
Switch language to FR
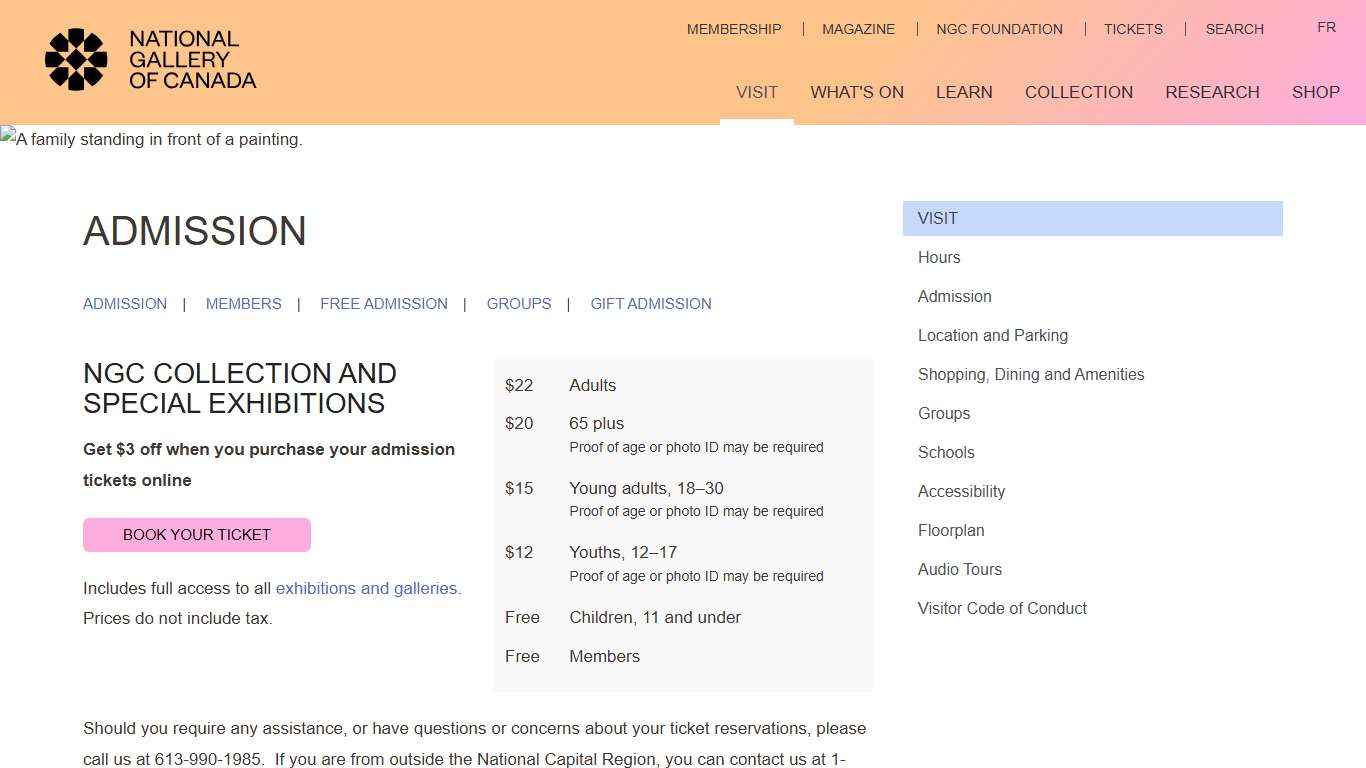click(x=1326, y=27)
